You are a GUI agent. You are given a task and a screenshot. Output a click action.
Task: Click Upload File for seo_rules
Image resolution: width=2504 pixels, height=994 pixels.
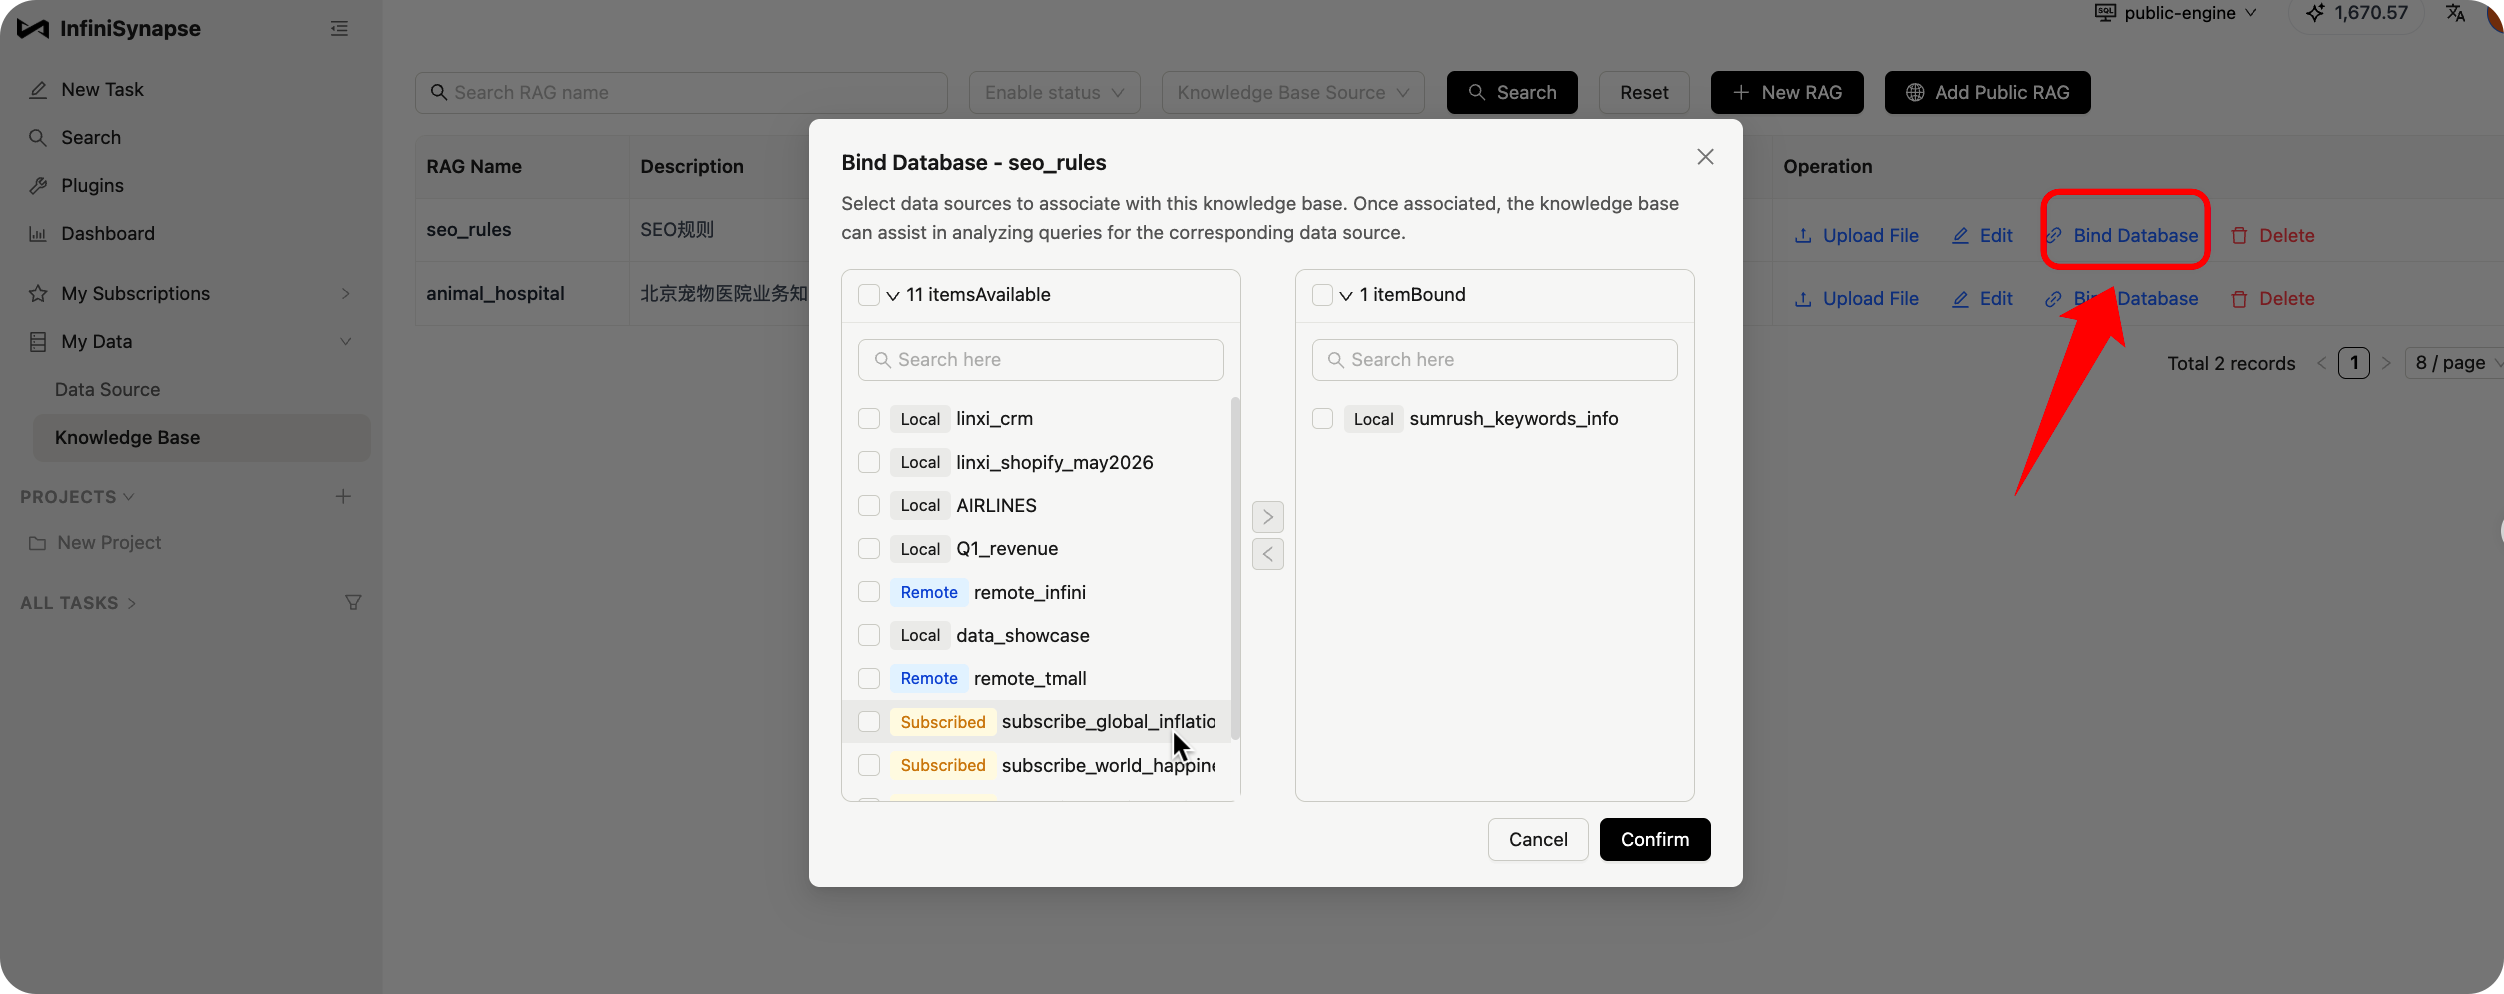[x=1856, y=235]
